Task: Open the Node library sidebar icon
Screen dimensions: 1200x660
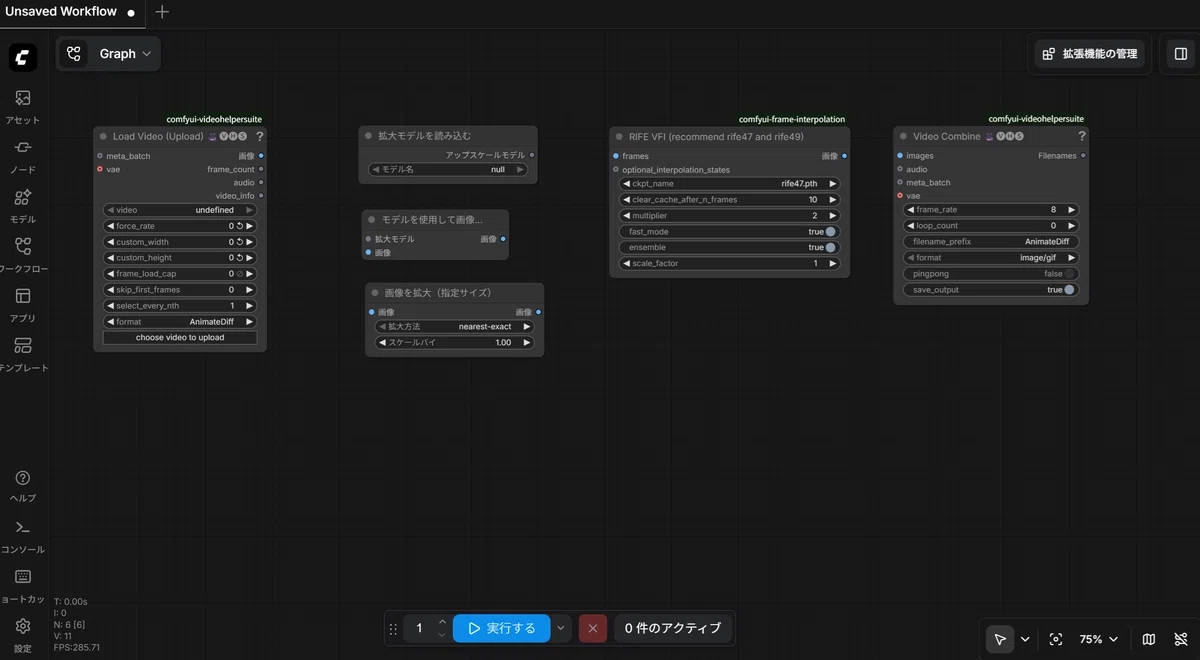Action: click(x=23, y=156)
